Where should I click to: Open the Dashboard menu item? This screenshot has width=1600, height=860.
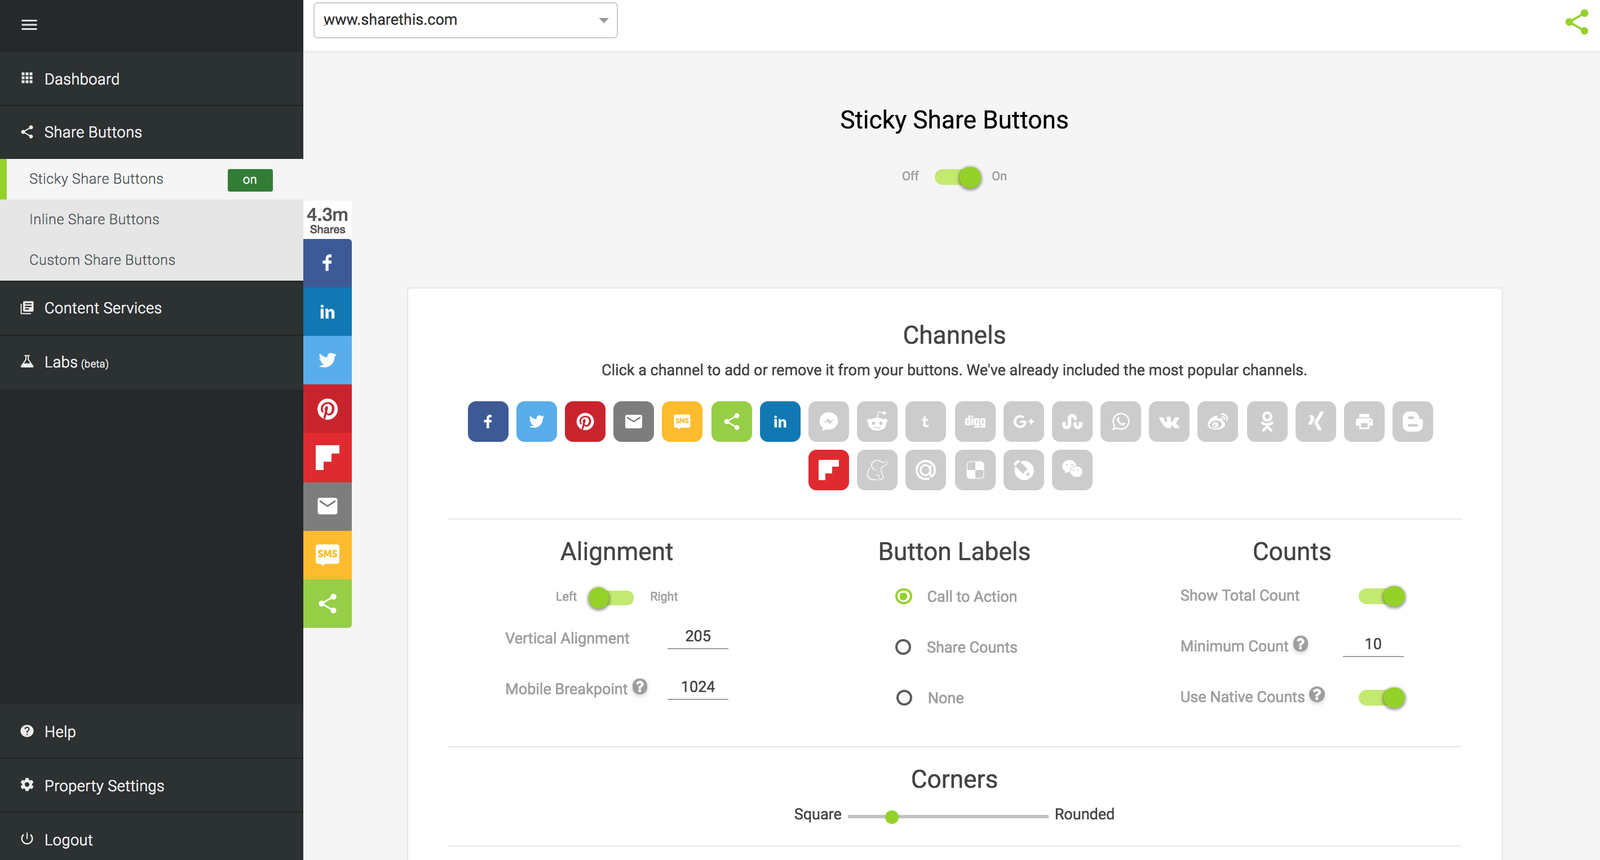pos(151,79)
